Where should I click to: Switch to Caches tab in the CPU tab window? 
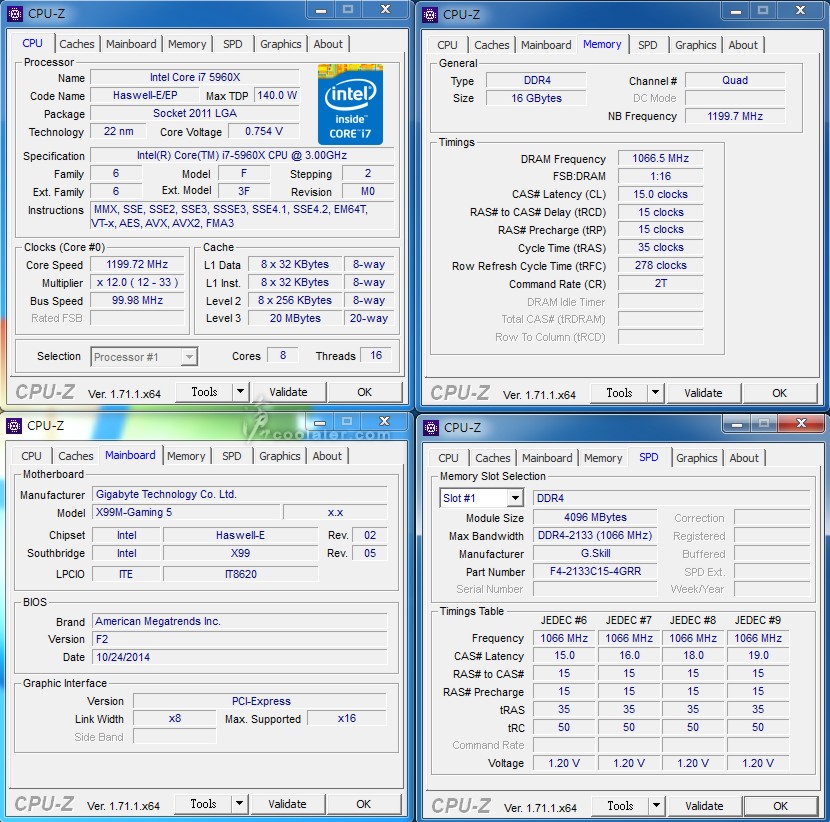tap(77, 44)
